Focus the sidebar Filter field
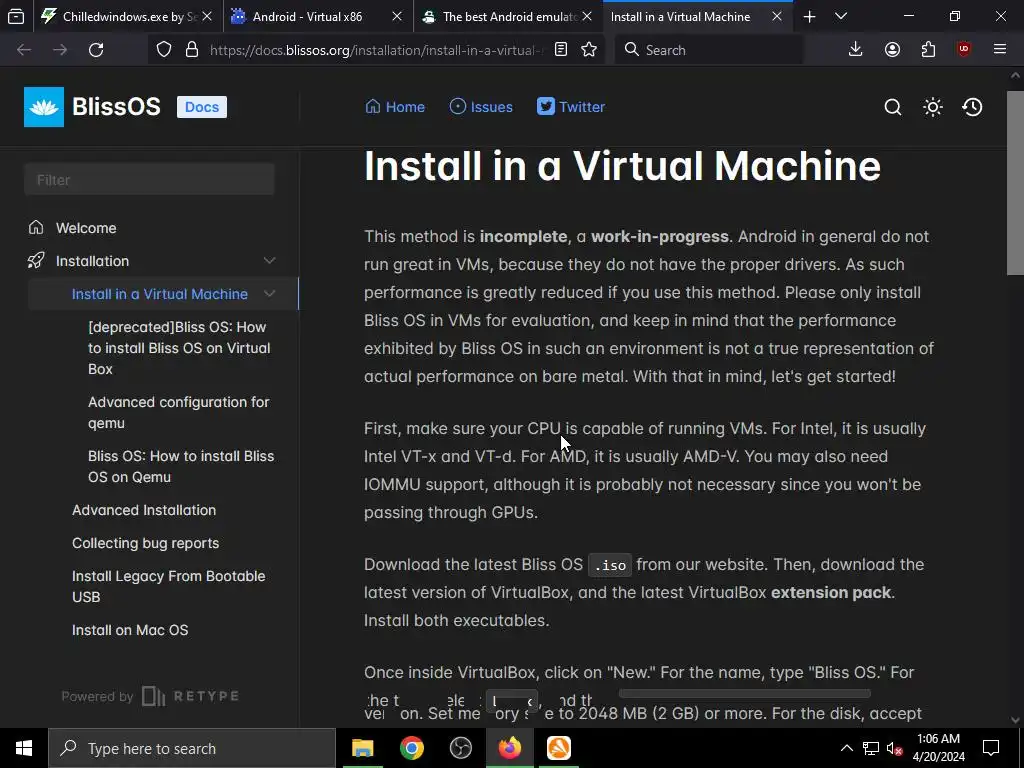 (x=149, y=180)
